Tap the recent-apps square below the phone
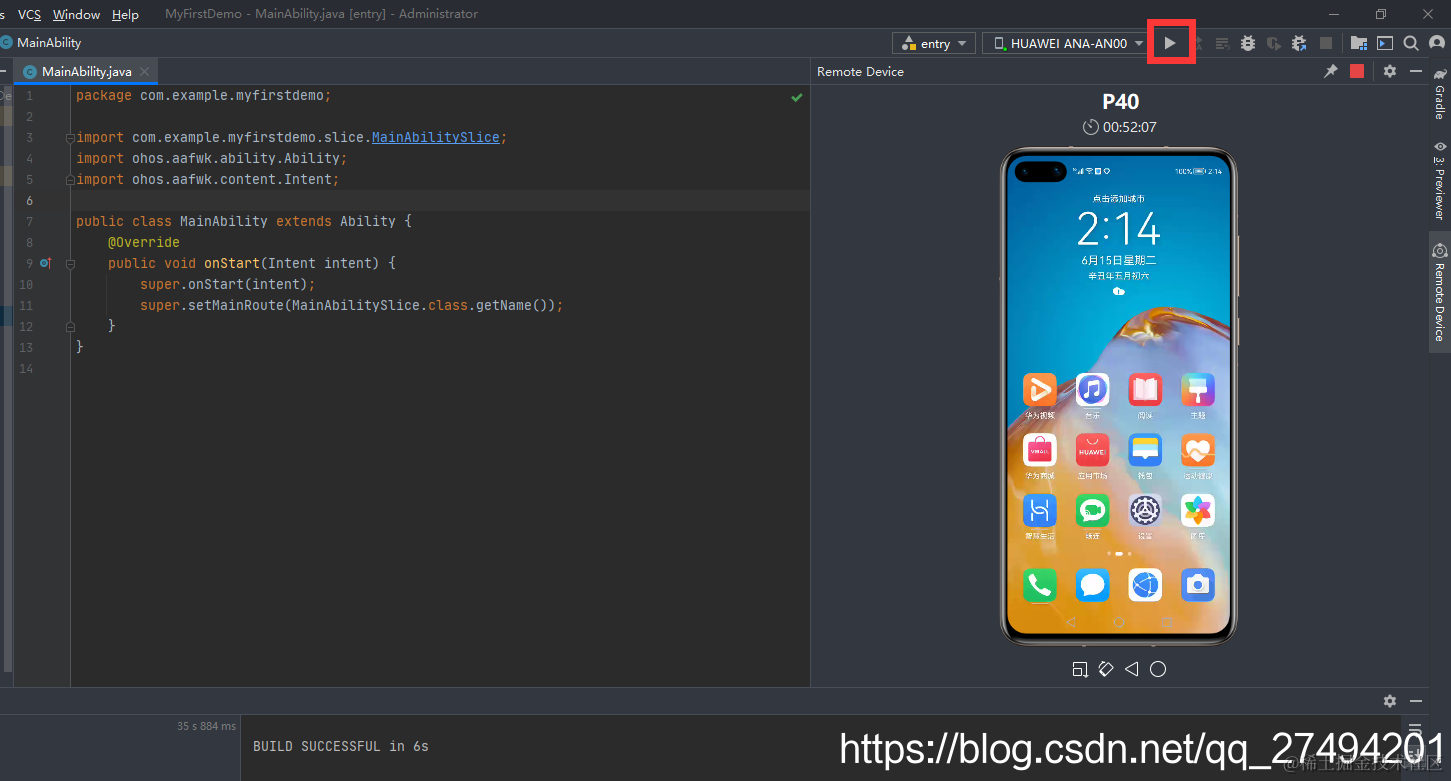Image resolution: width=1451 pixels, height=781 pixels. [1079, 669]
